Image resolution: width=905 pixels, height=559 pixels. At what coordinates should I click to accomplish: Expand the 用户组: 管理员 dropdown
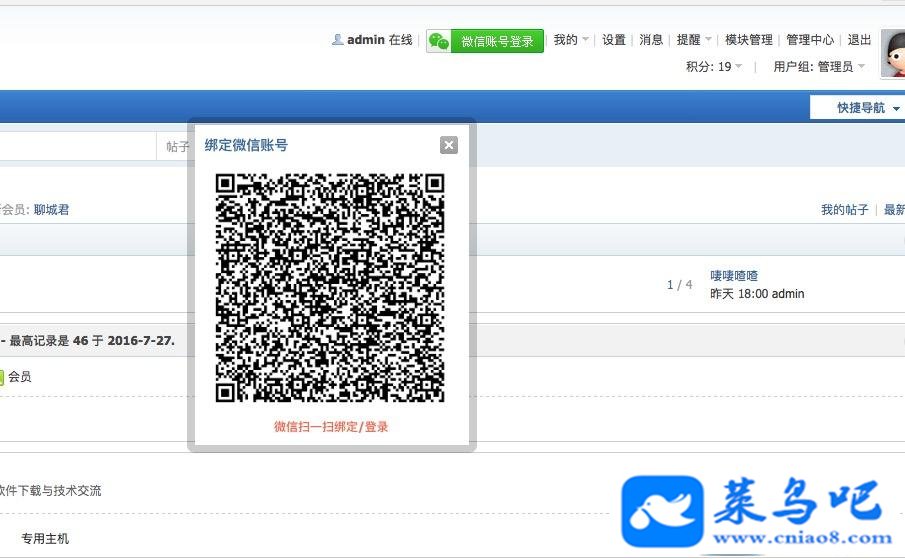pos(818,66)
